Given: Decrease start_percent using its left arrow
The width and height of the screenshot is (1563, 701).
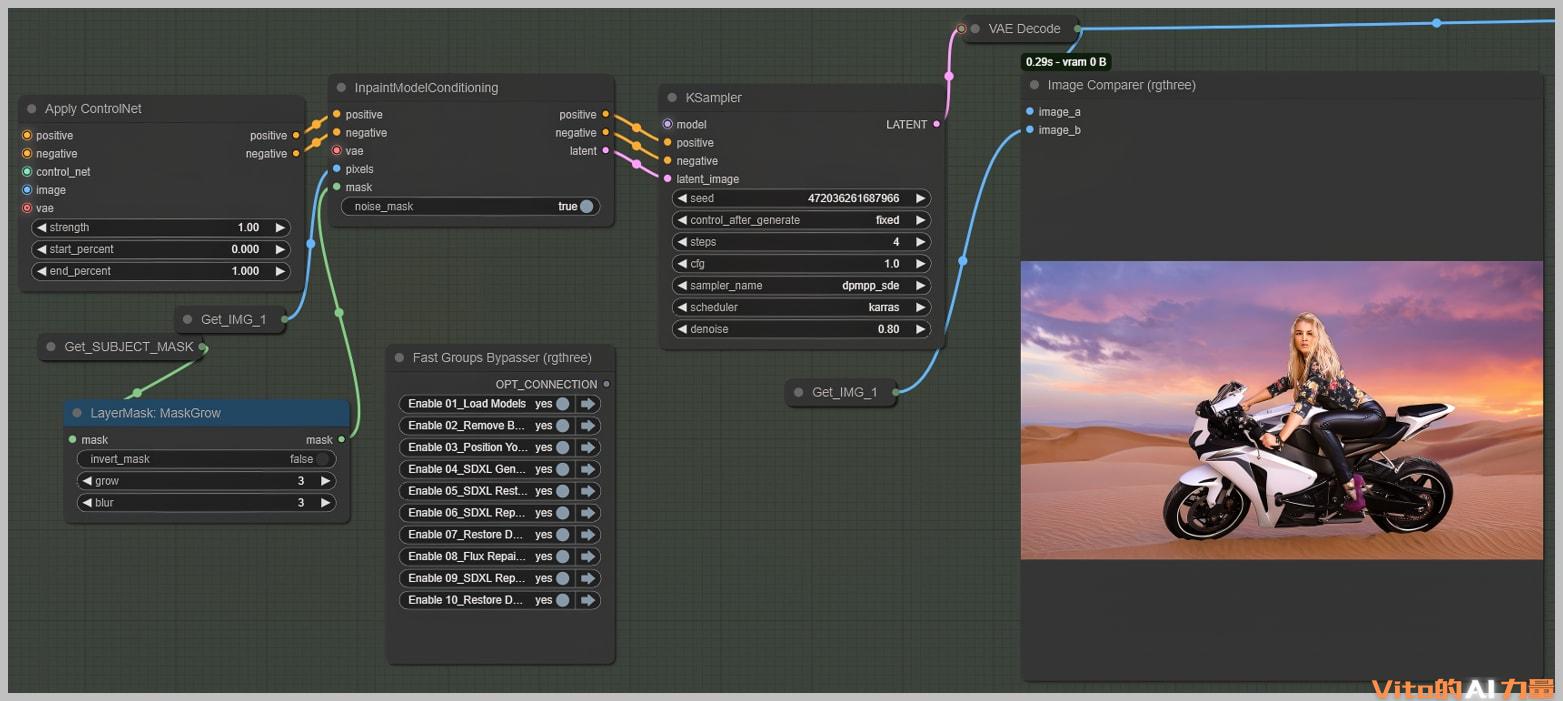Looking at the screenshot, I should click(41, 249).
